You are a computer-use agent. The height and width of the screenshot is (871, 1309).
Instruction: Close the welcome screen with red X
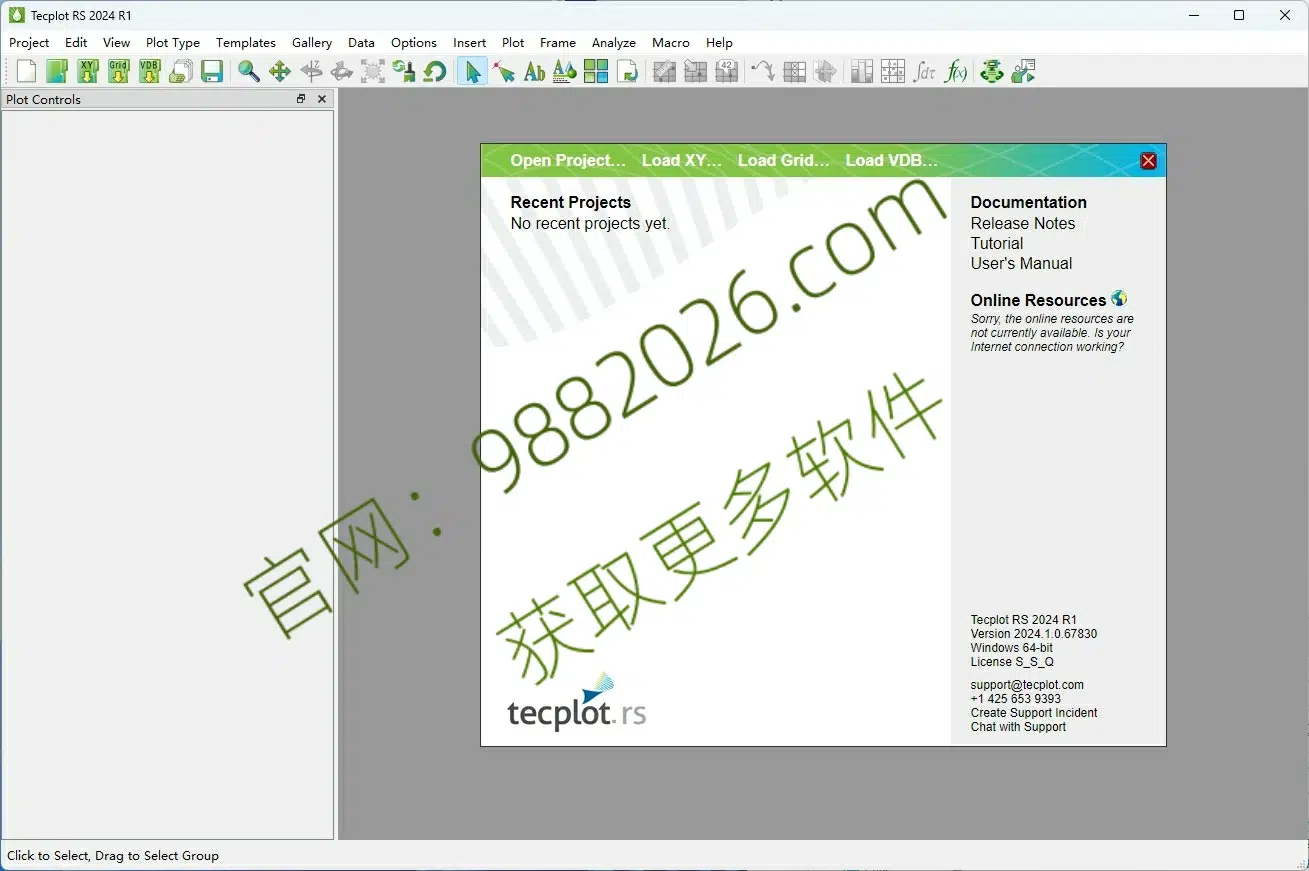pos(1148,161)
